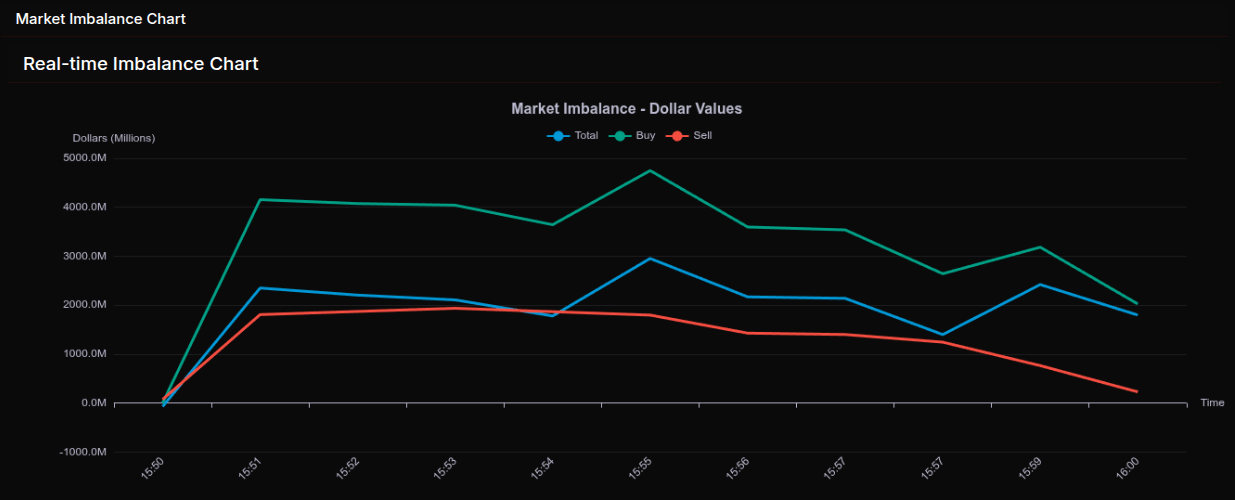Click the red Sell legend color marker
1235x500 pixels.
pyautogui.click(x=676, y=135)
